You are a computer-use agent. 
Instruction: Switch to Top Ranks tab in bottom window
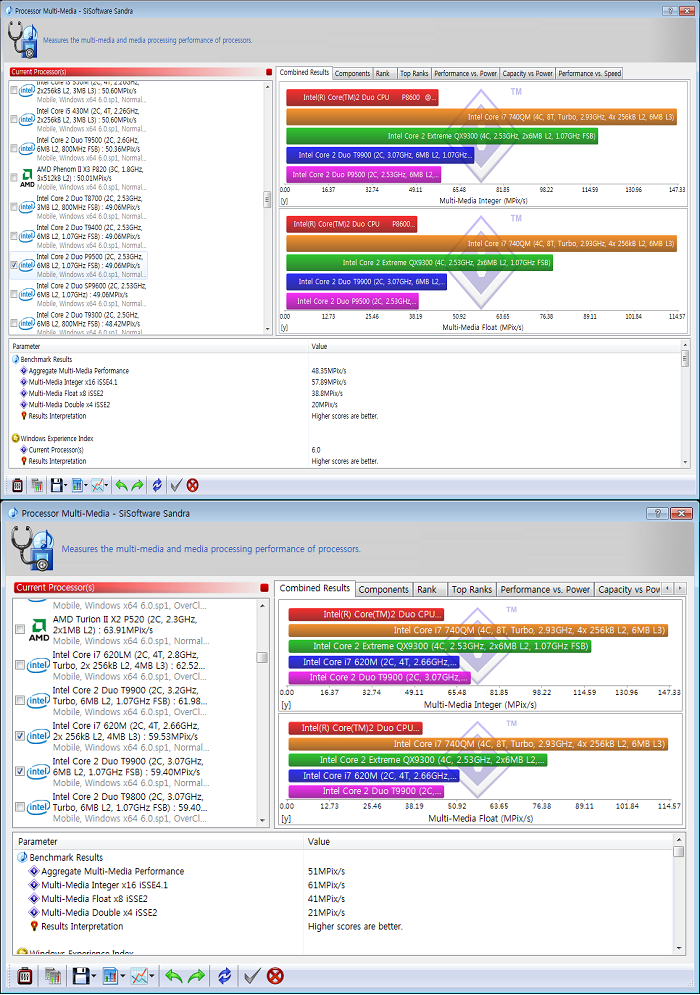(x=472, y=590)
